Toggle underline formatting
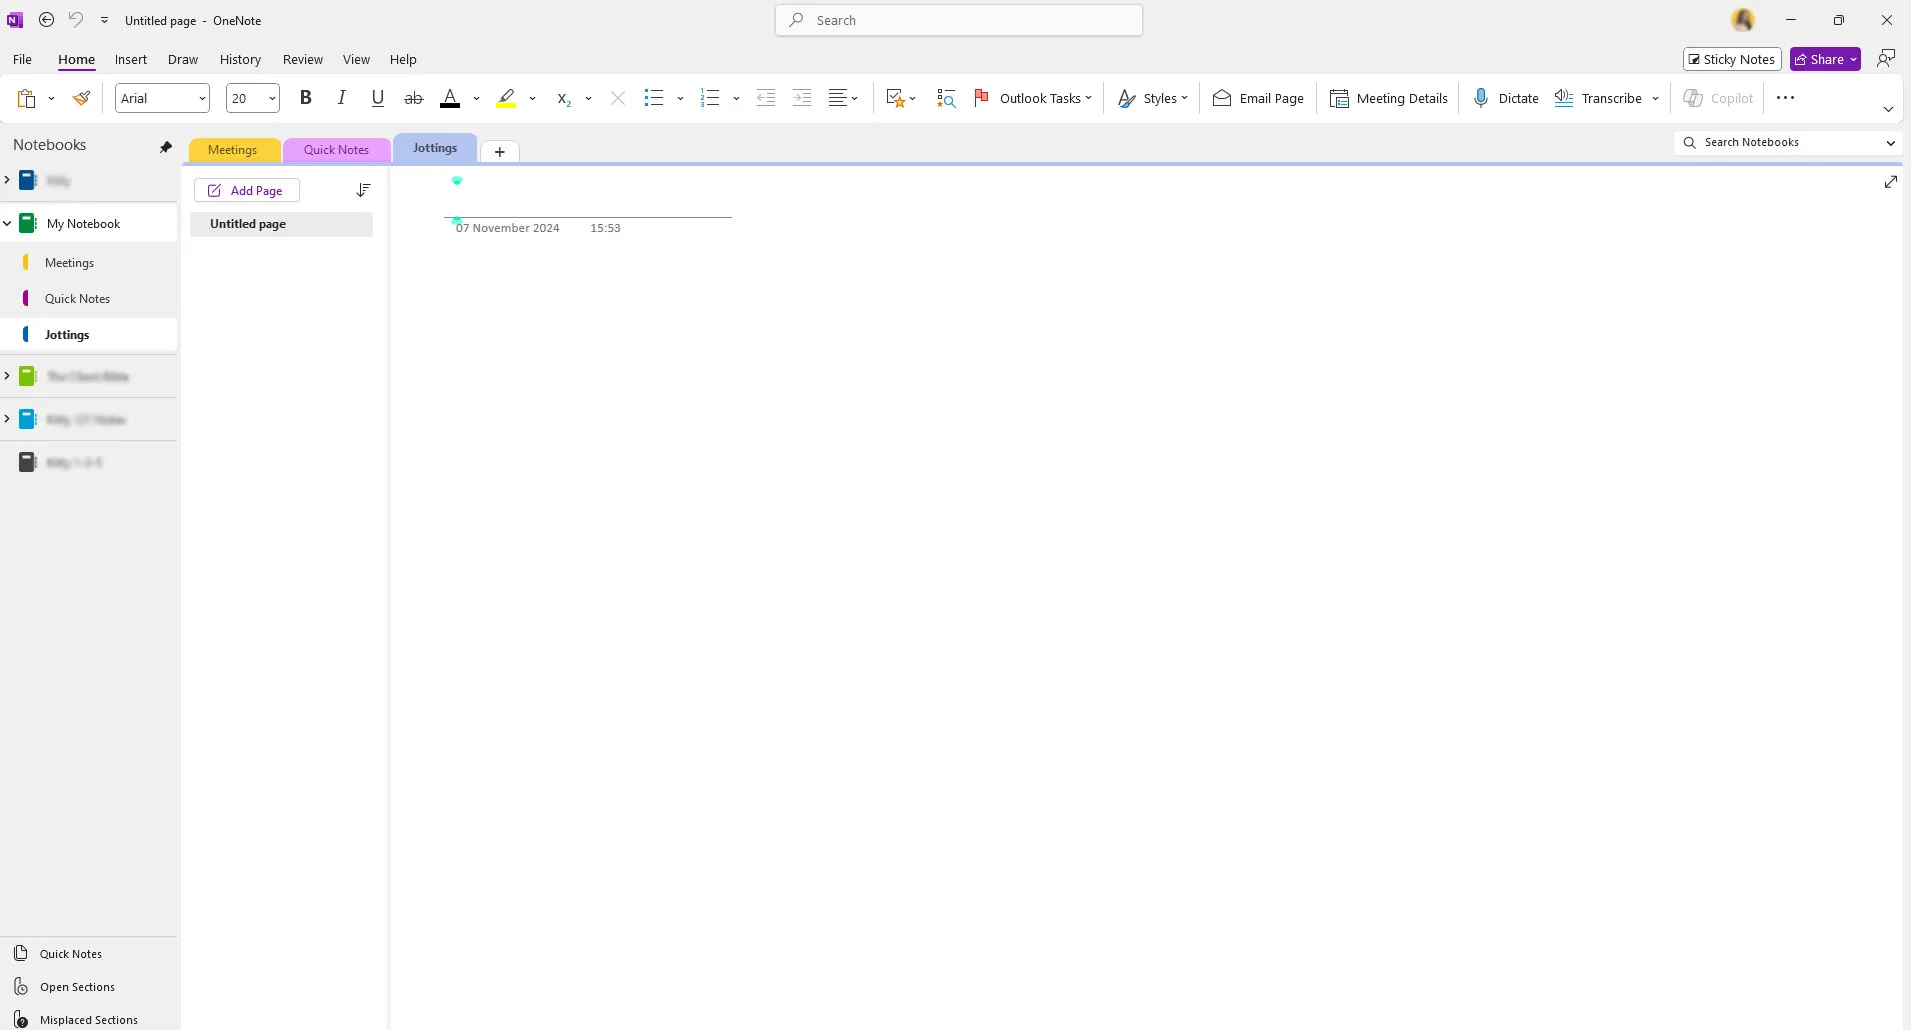 [377, 98]
